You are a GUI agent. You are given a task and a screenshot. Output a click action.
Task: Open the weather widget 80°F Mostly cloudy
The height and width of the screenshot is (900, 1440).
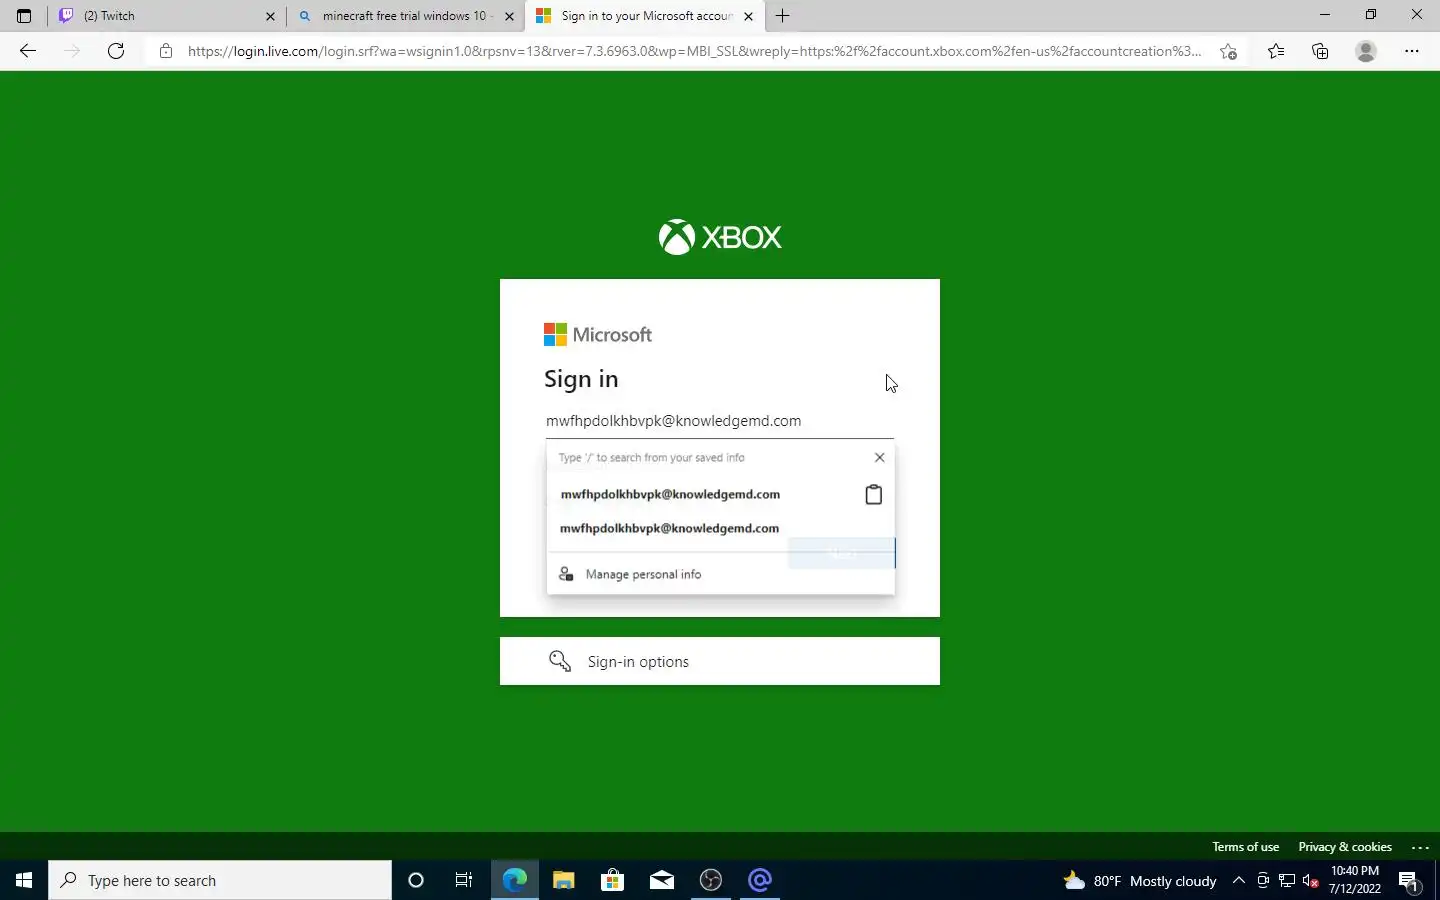click(1140, 880)
